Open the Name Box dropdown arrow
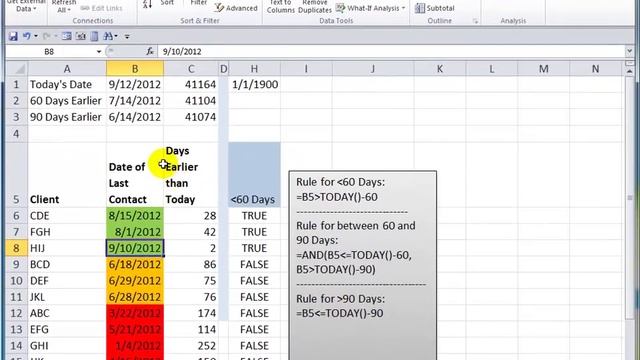The image size is (640, 360). [98, 52]
